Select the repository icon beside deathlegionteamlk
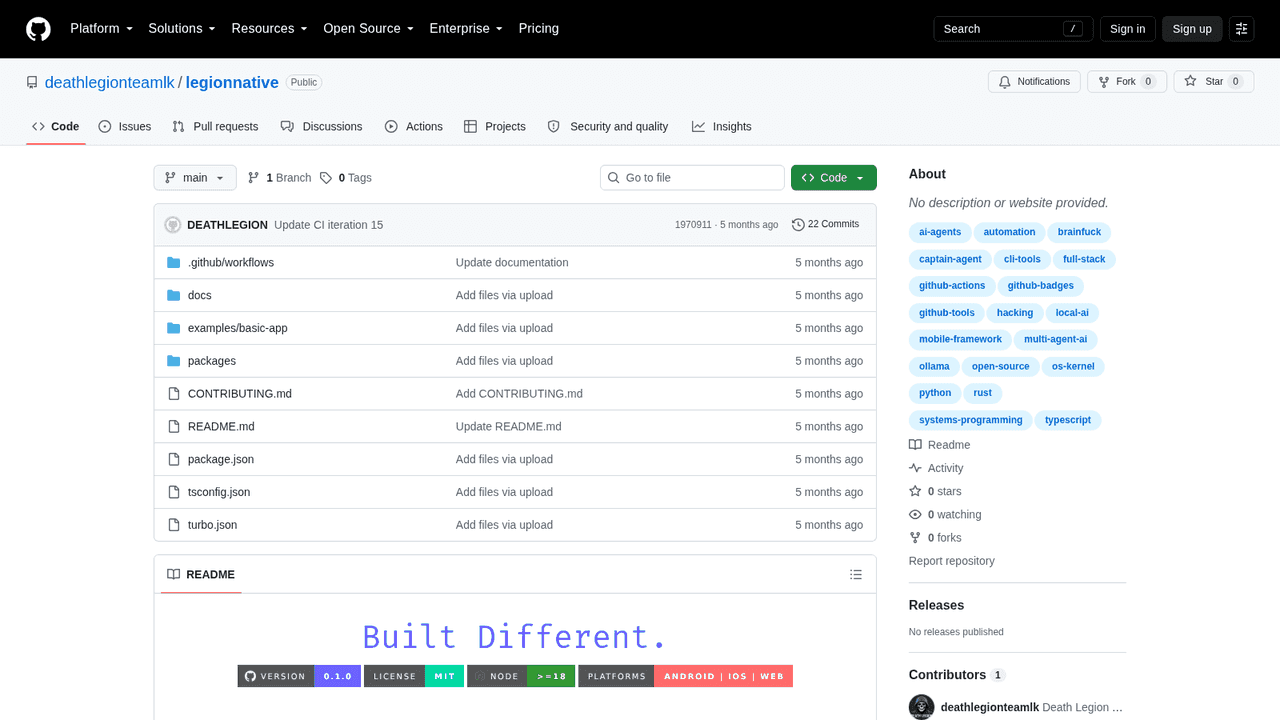1280x720 pixels. (x=32, y=83)
